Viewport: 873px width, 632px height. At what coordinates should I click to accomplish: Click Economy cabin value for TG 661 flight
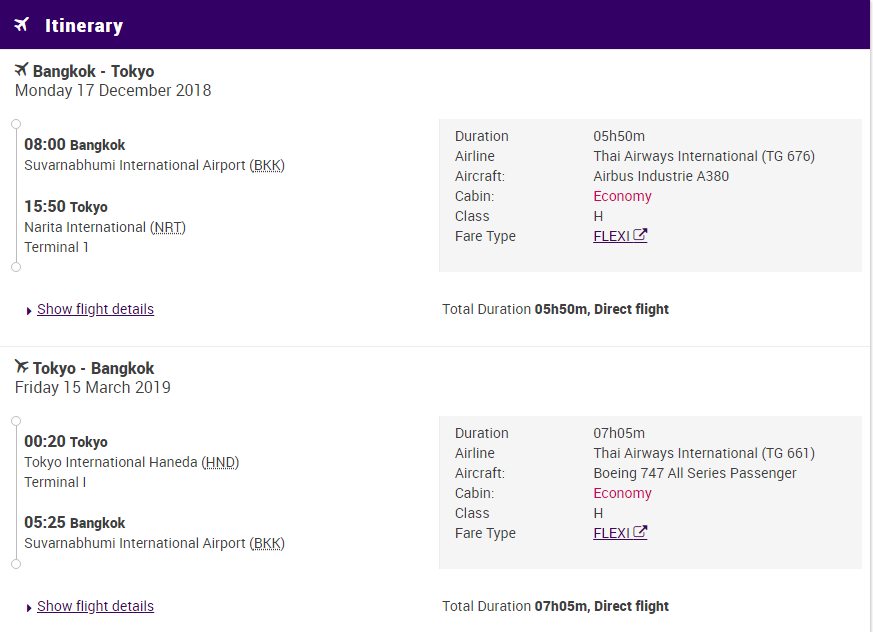(x=622, y=493)
